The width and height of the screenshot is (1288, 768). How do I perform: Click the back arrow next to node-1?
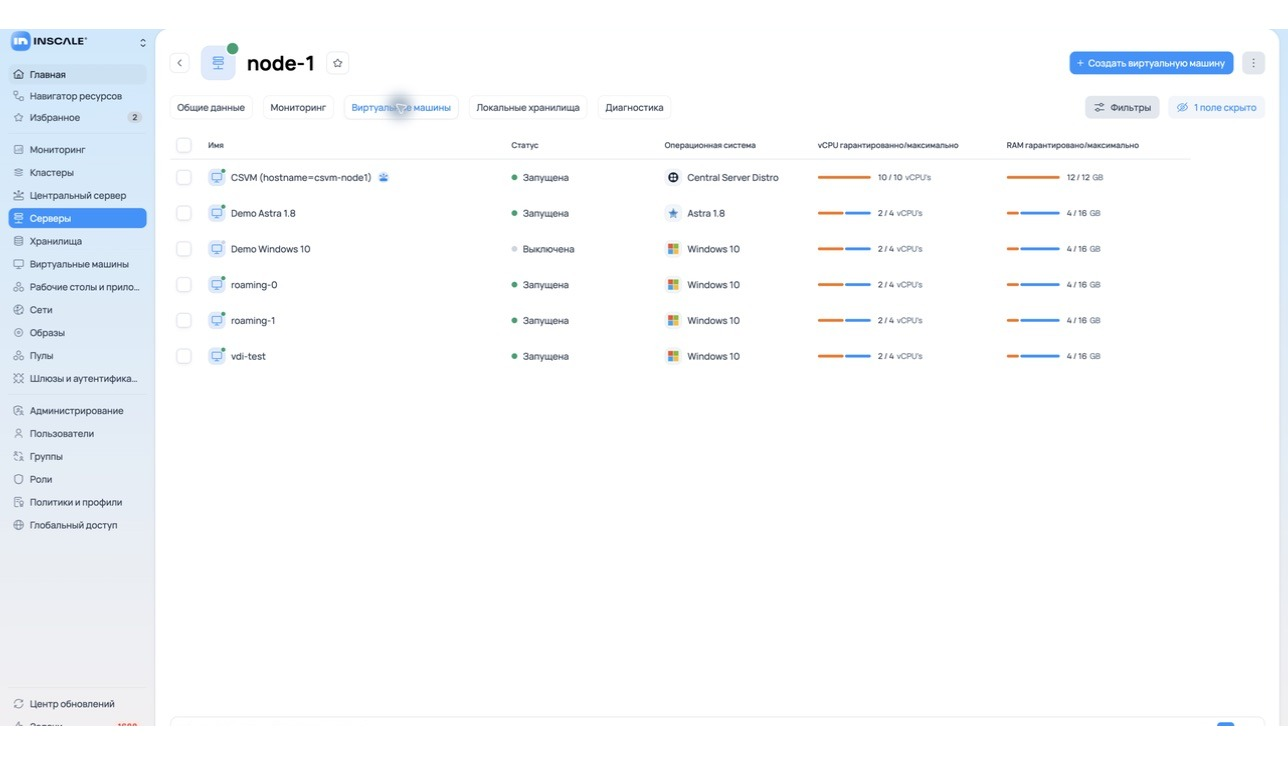tap(179, 63)
